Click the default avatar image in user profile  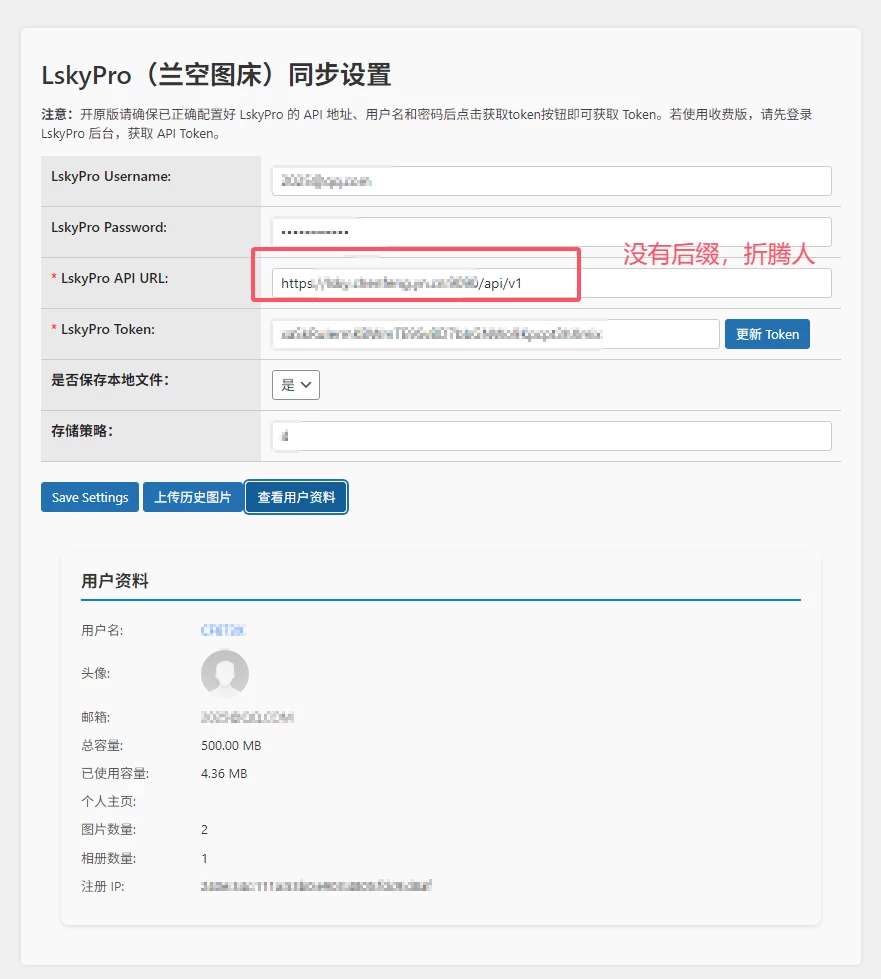(x=224, y=673)
